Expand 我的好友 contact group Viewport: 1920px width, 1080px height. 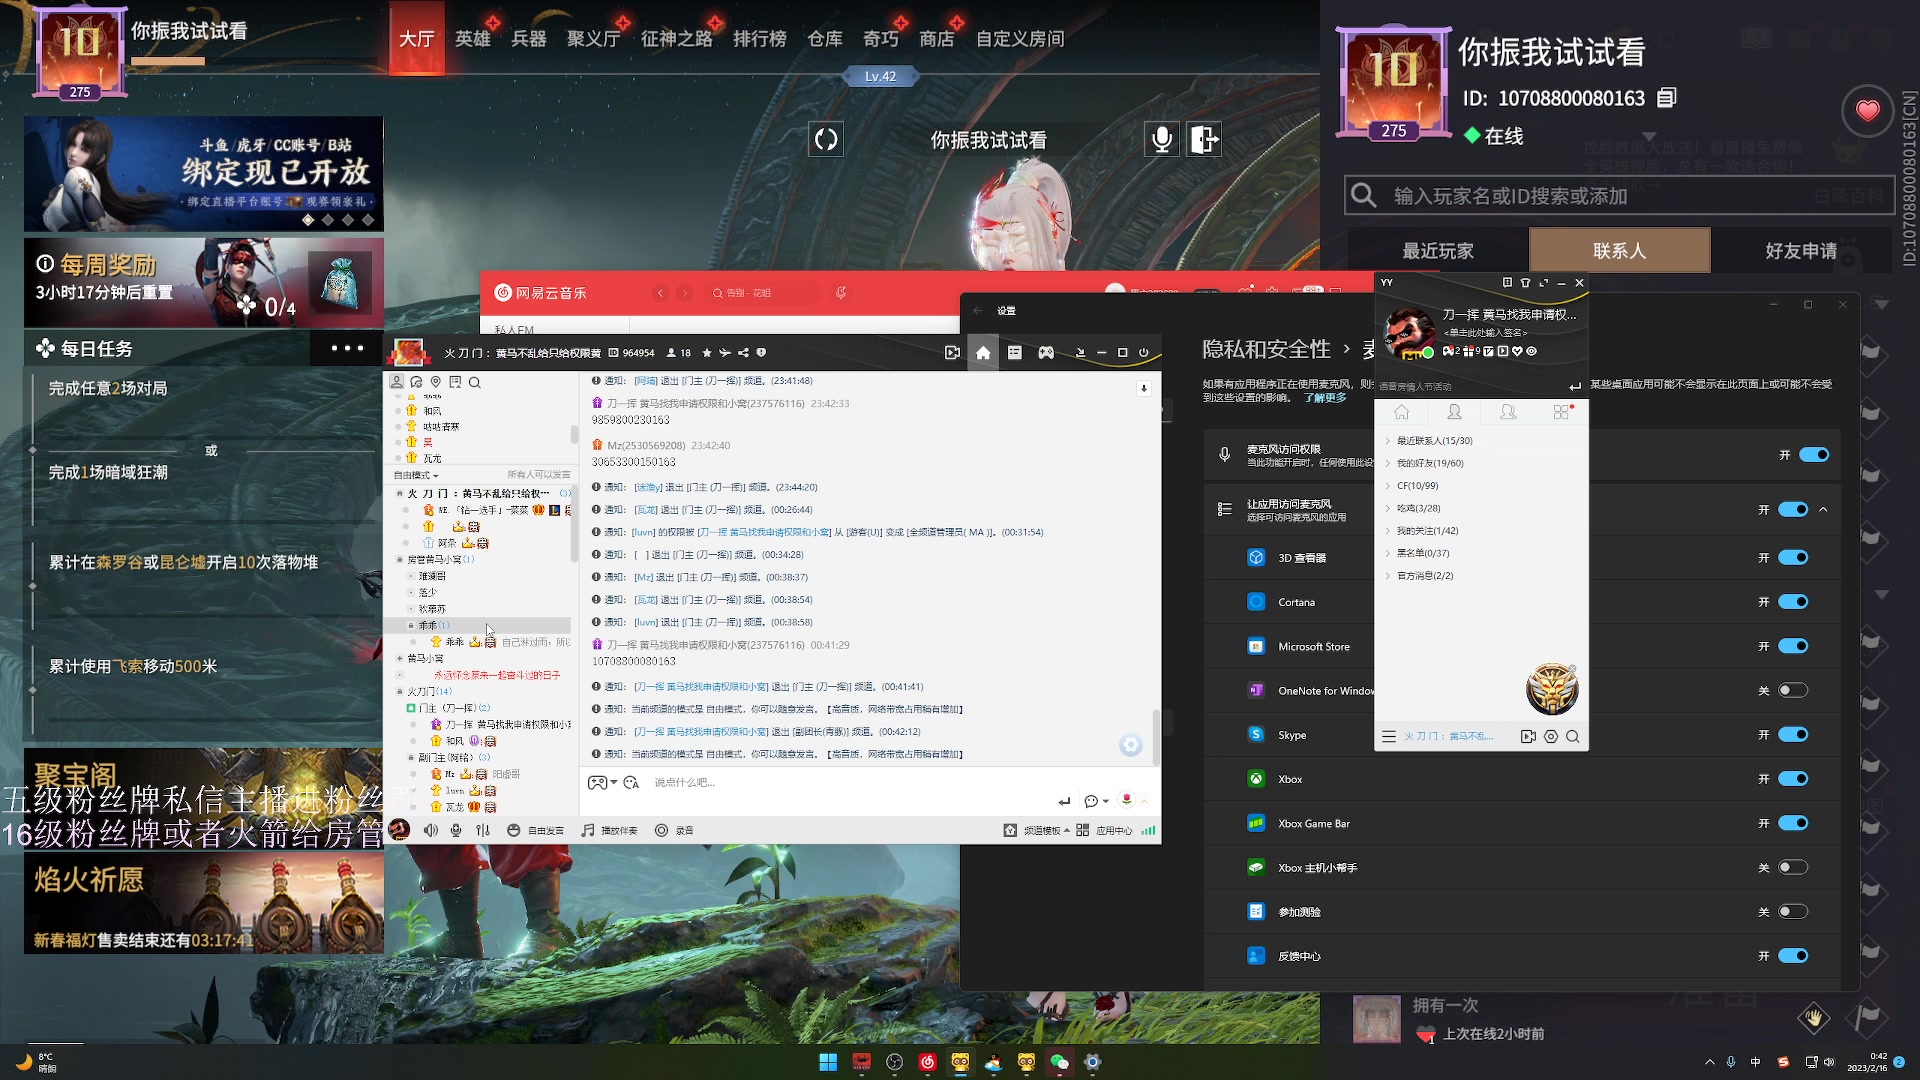click(1429, 463)
